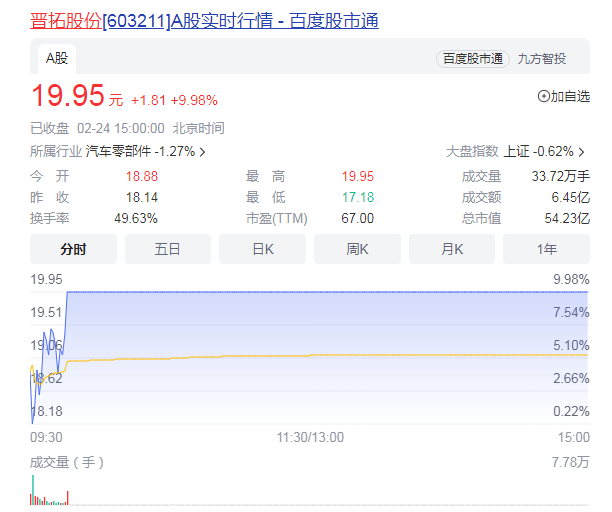
Task: Open 大盘指数 上证 -0.62% link
Action: (x=515, y=151)
